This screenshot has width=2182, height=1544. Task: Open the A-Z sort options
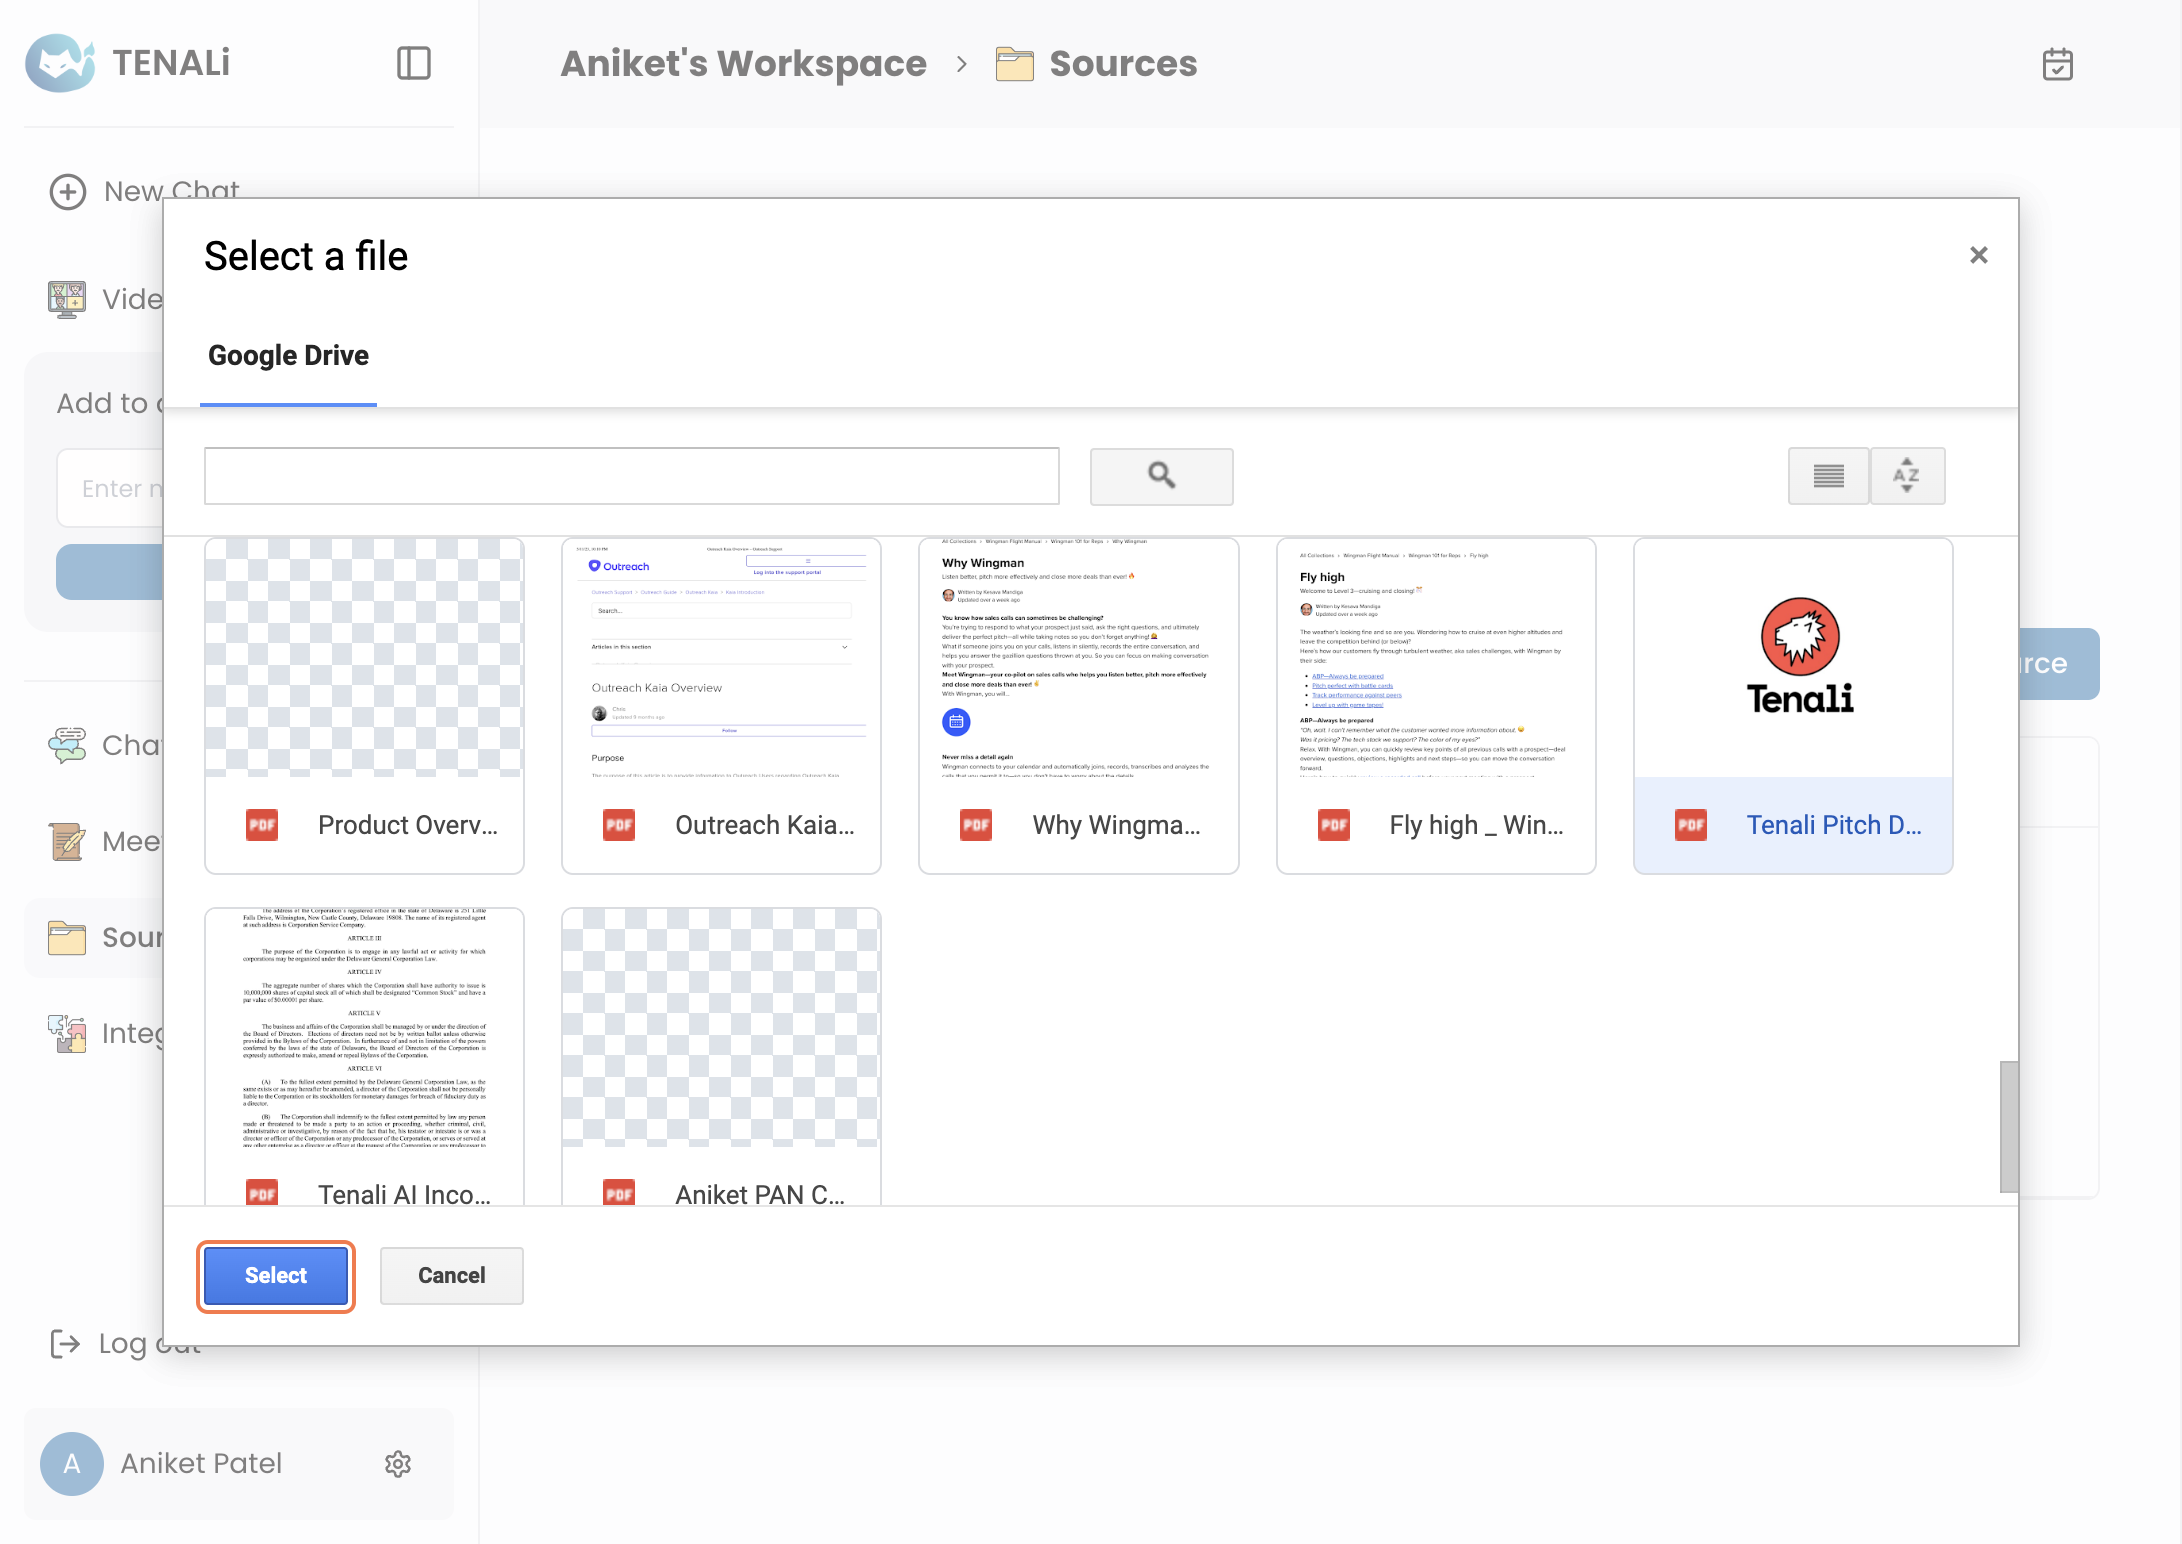point(1907,476)
